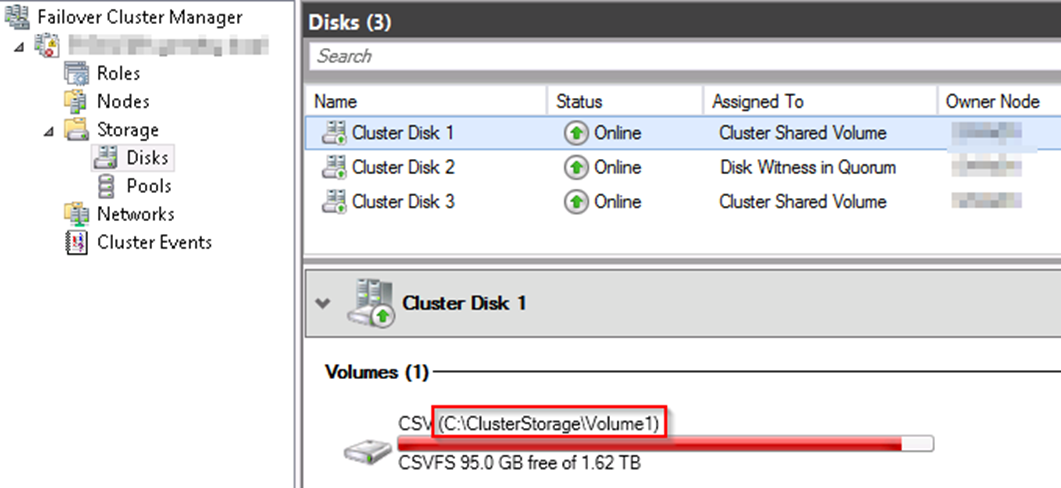
Task: Click the Cluster Disk 1 row disk icon
Action: (x=334, y=133)
